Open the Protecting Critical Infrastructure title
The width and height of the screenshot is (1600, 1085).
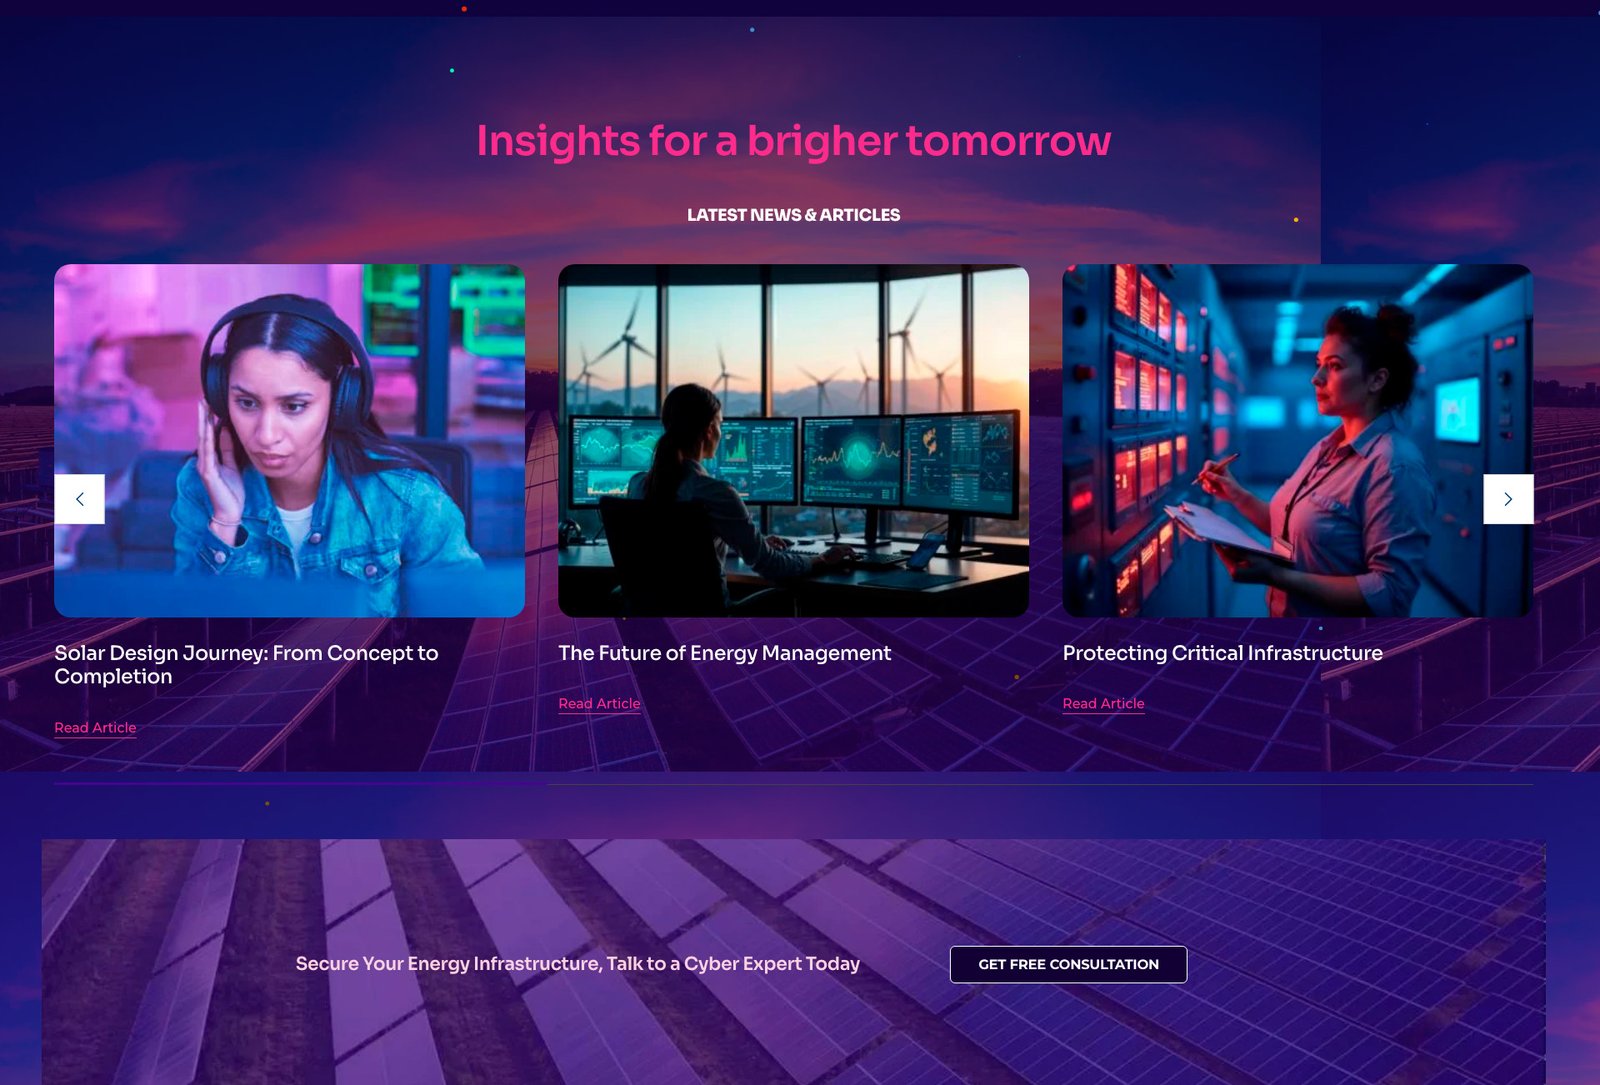coord(1222,653)
